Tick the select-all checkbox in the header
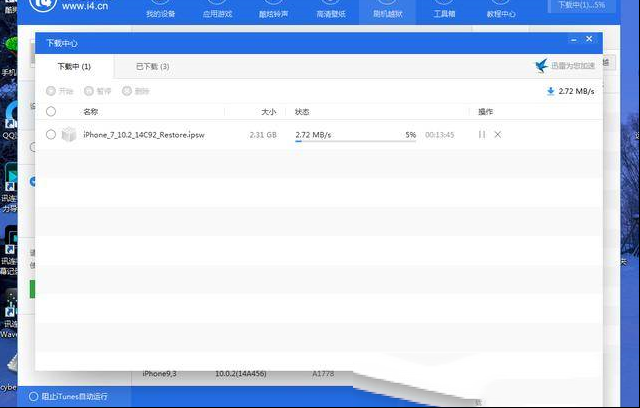The image size is (640, 408). coord(51,111)
